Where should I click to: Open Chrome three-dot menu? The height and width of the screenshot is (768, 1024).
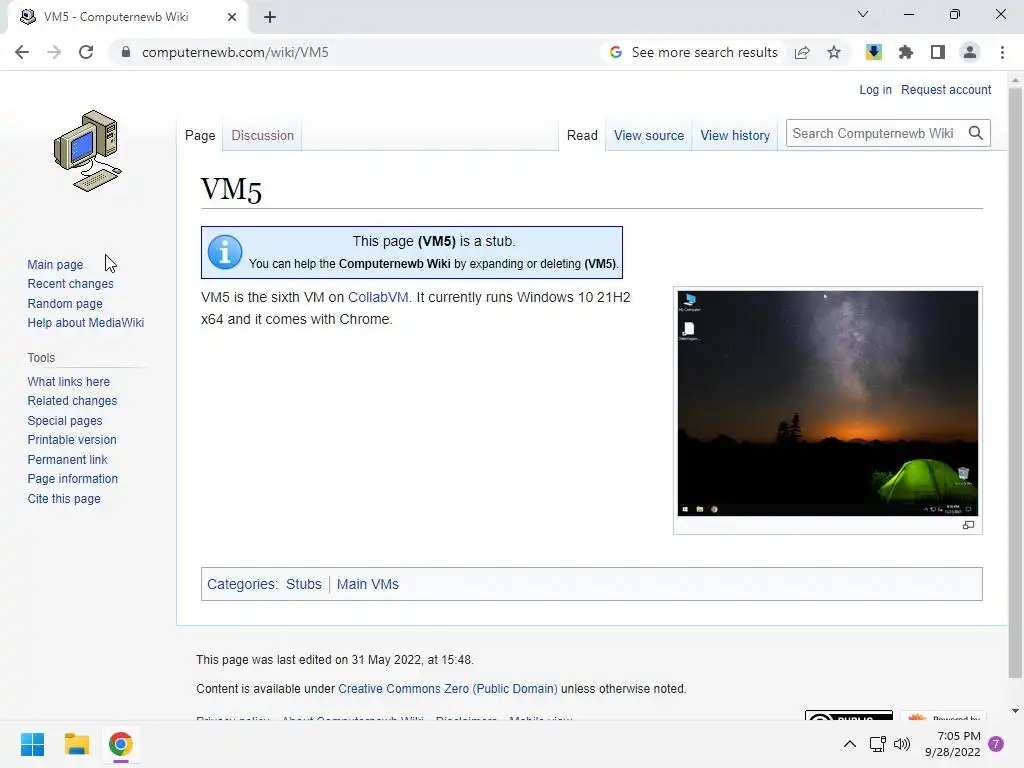point(1002,52)
